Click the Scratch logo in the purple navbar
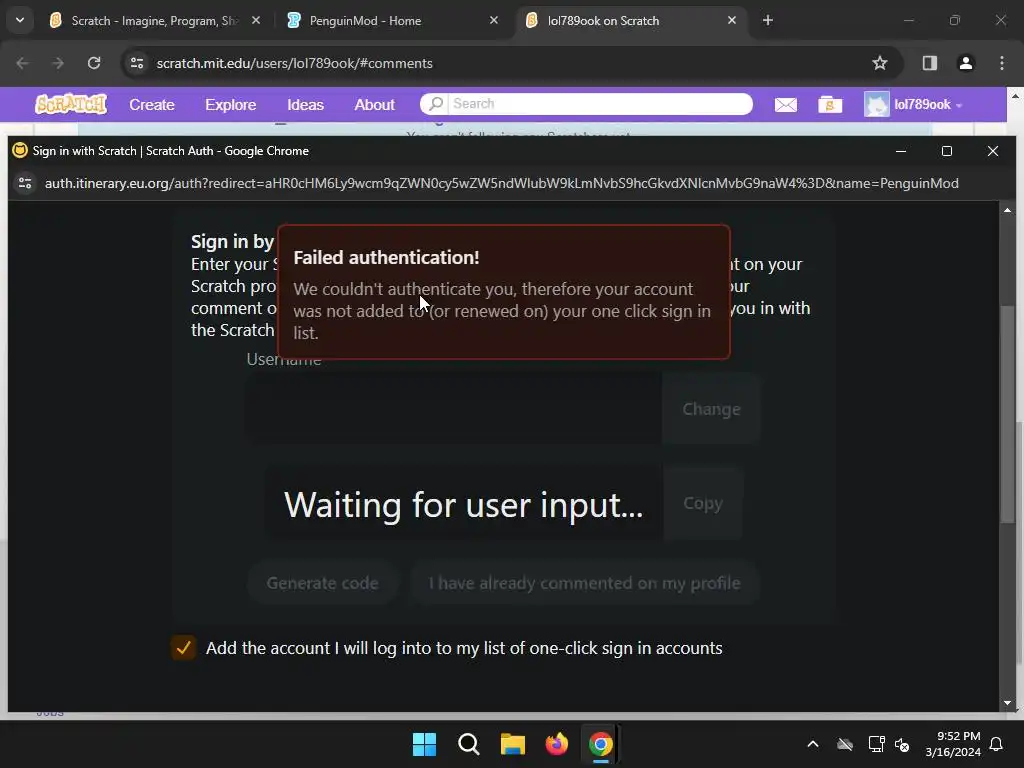The image size is (1024, 768). point(71,104)
